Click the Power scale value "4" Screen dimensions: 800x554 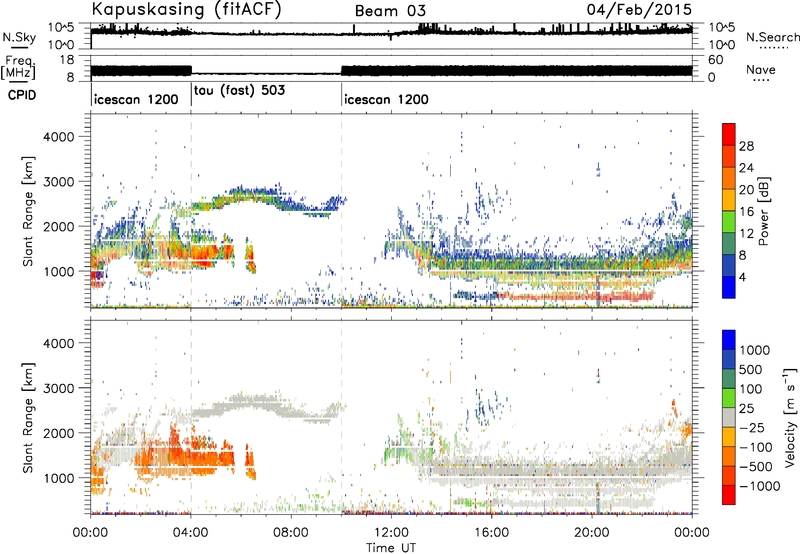pos(742,277)
